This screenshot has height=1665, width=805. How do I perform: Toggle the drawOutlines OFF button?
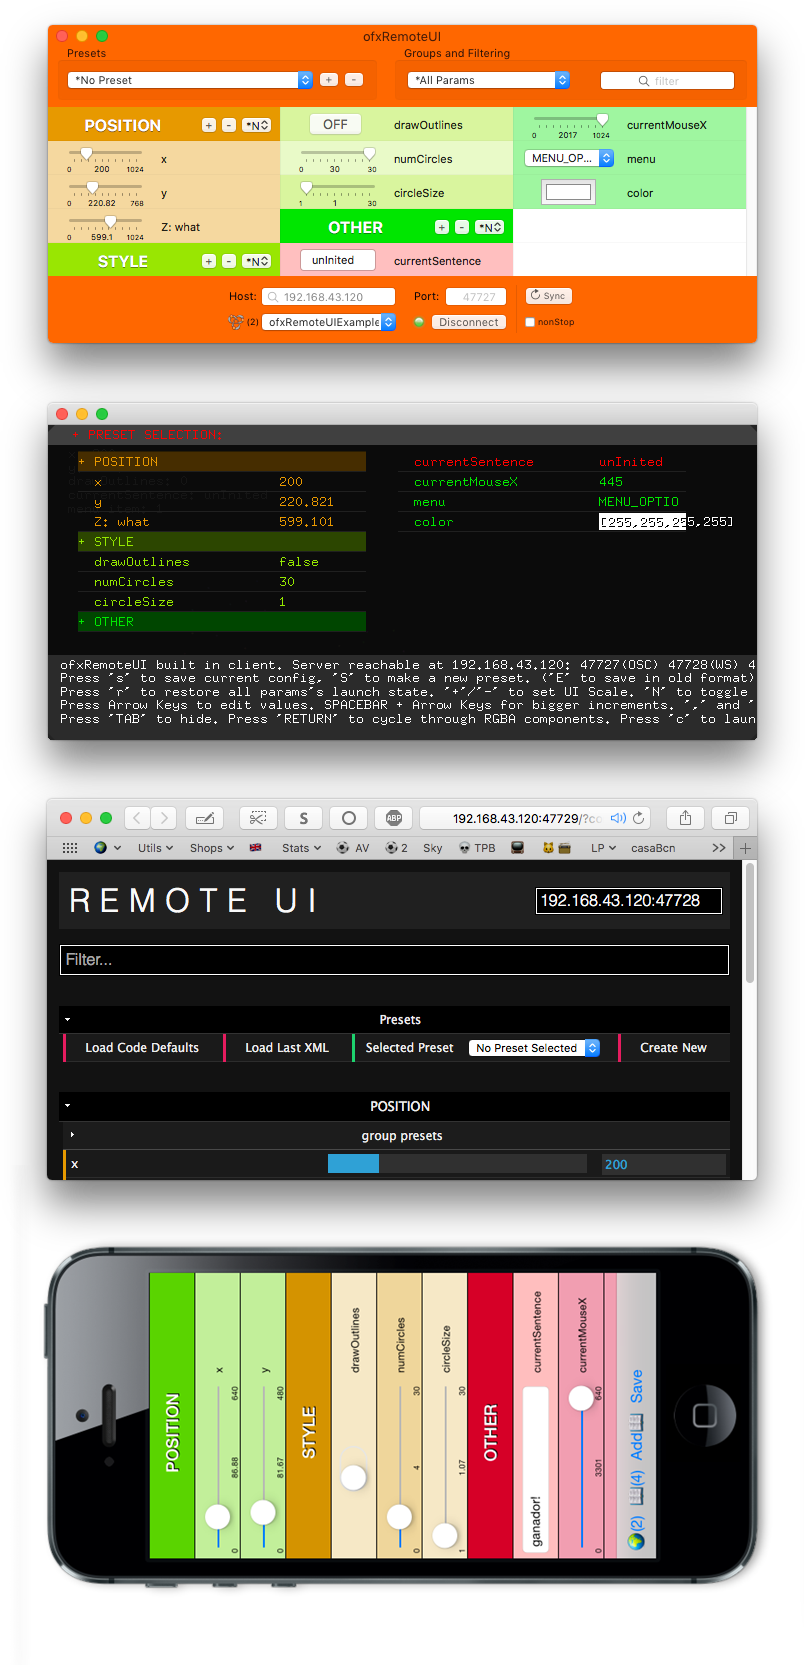(335, 125)
